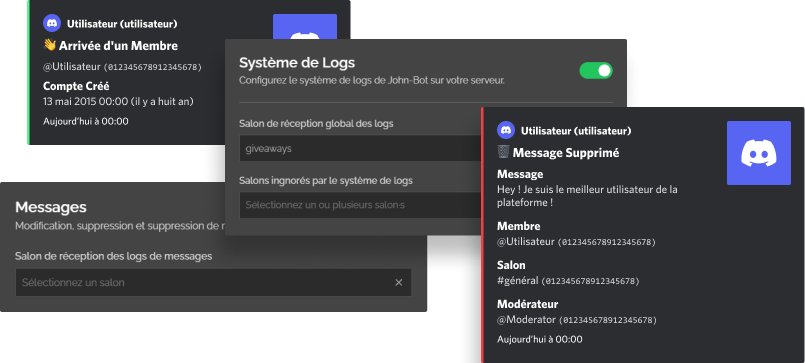Click the author name in Arrivée d'un Membre card
This screenshot has width=805, height=363.
pos(122,24)
